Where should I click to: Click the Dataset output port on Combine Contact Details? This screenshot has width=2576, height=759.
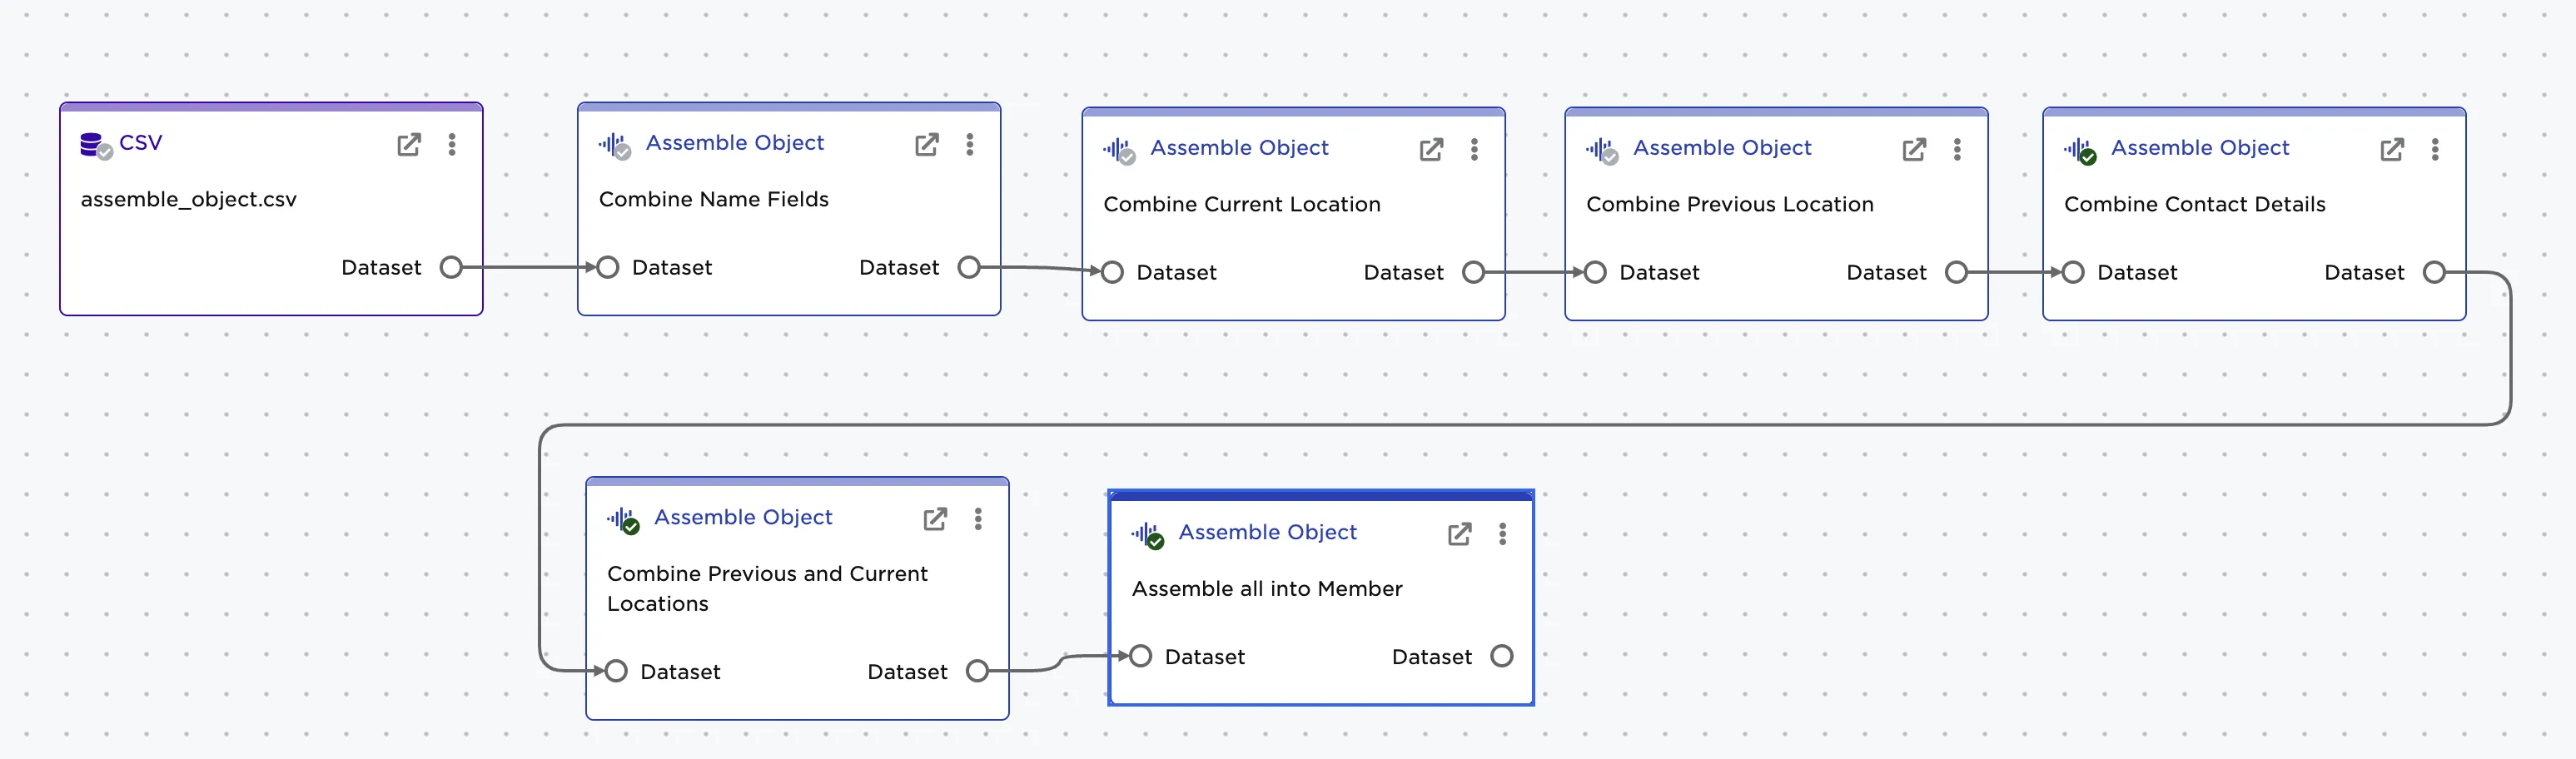(x=2435, y=271)
